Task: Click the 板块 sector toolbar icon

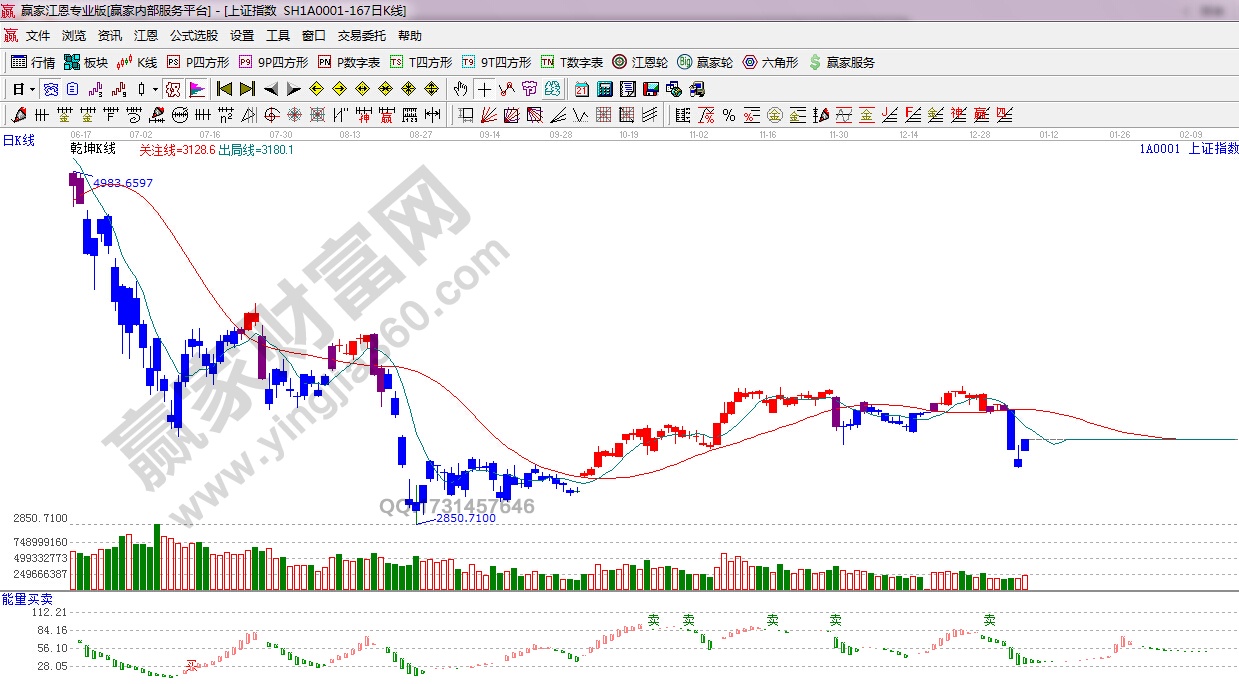Action: click(x=86, y=62)
